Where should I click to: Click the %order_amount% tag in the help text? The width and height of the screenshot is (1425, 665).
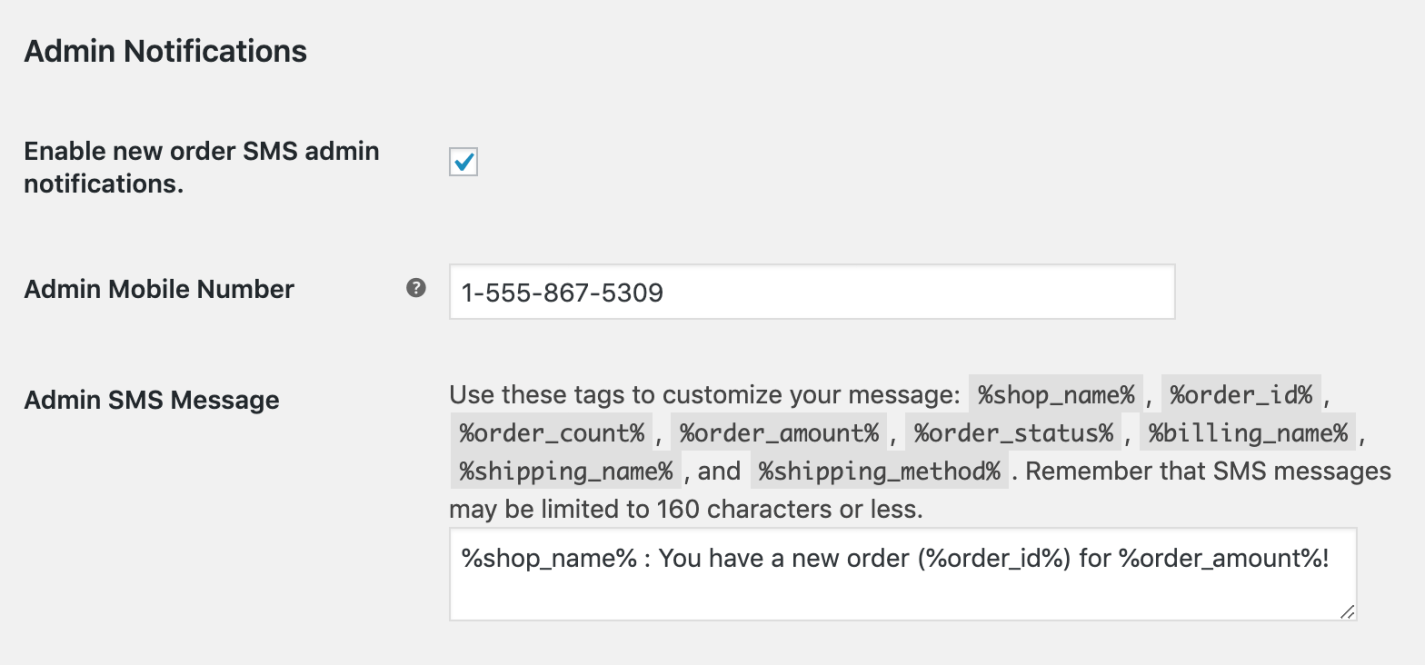tap(779, 434)
